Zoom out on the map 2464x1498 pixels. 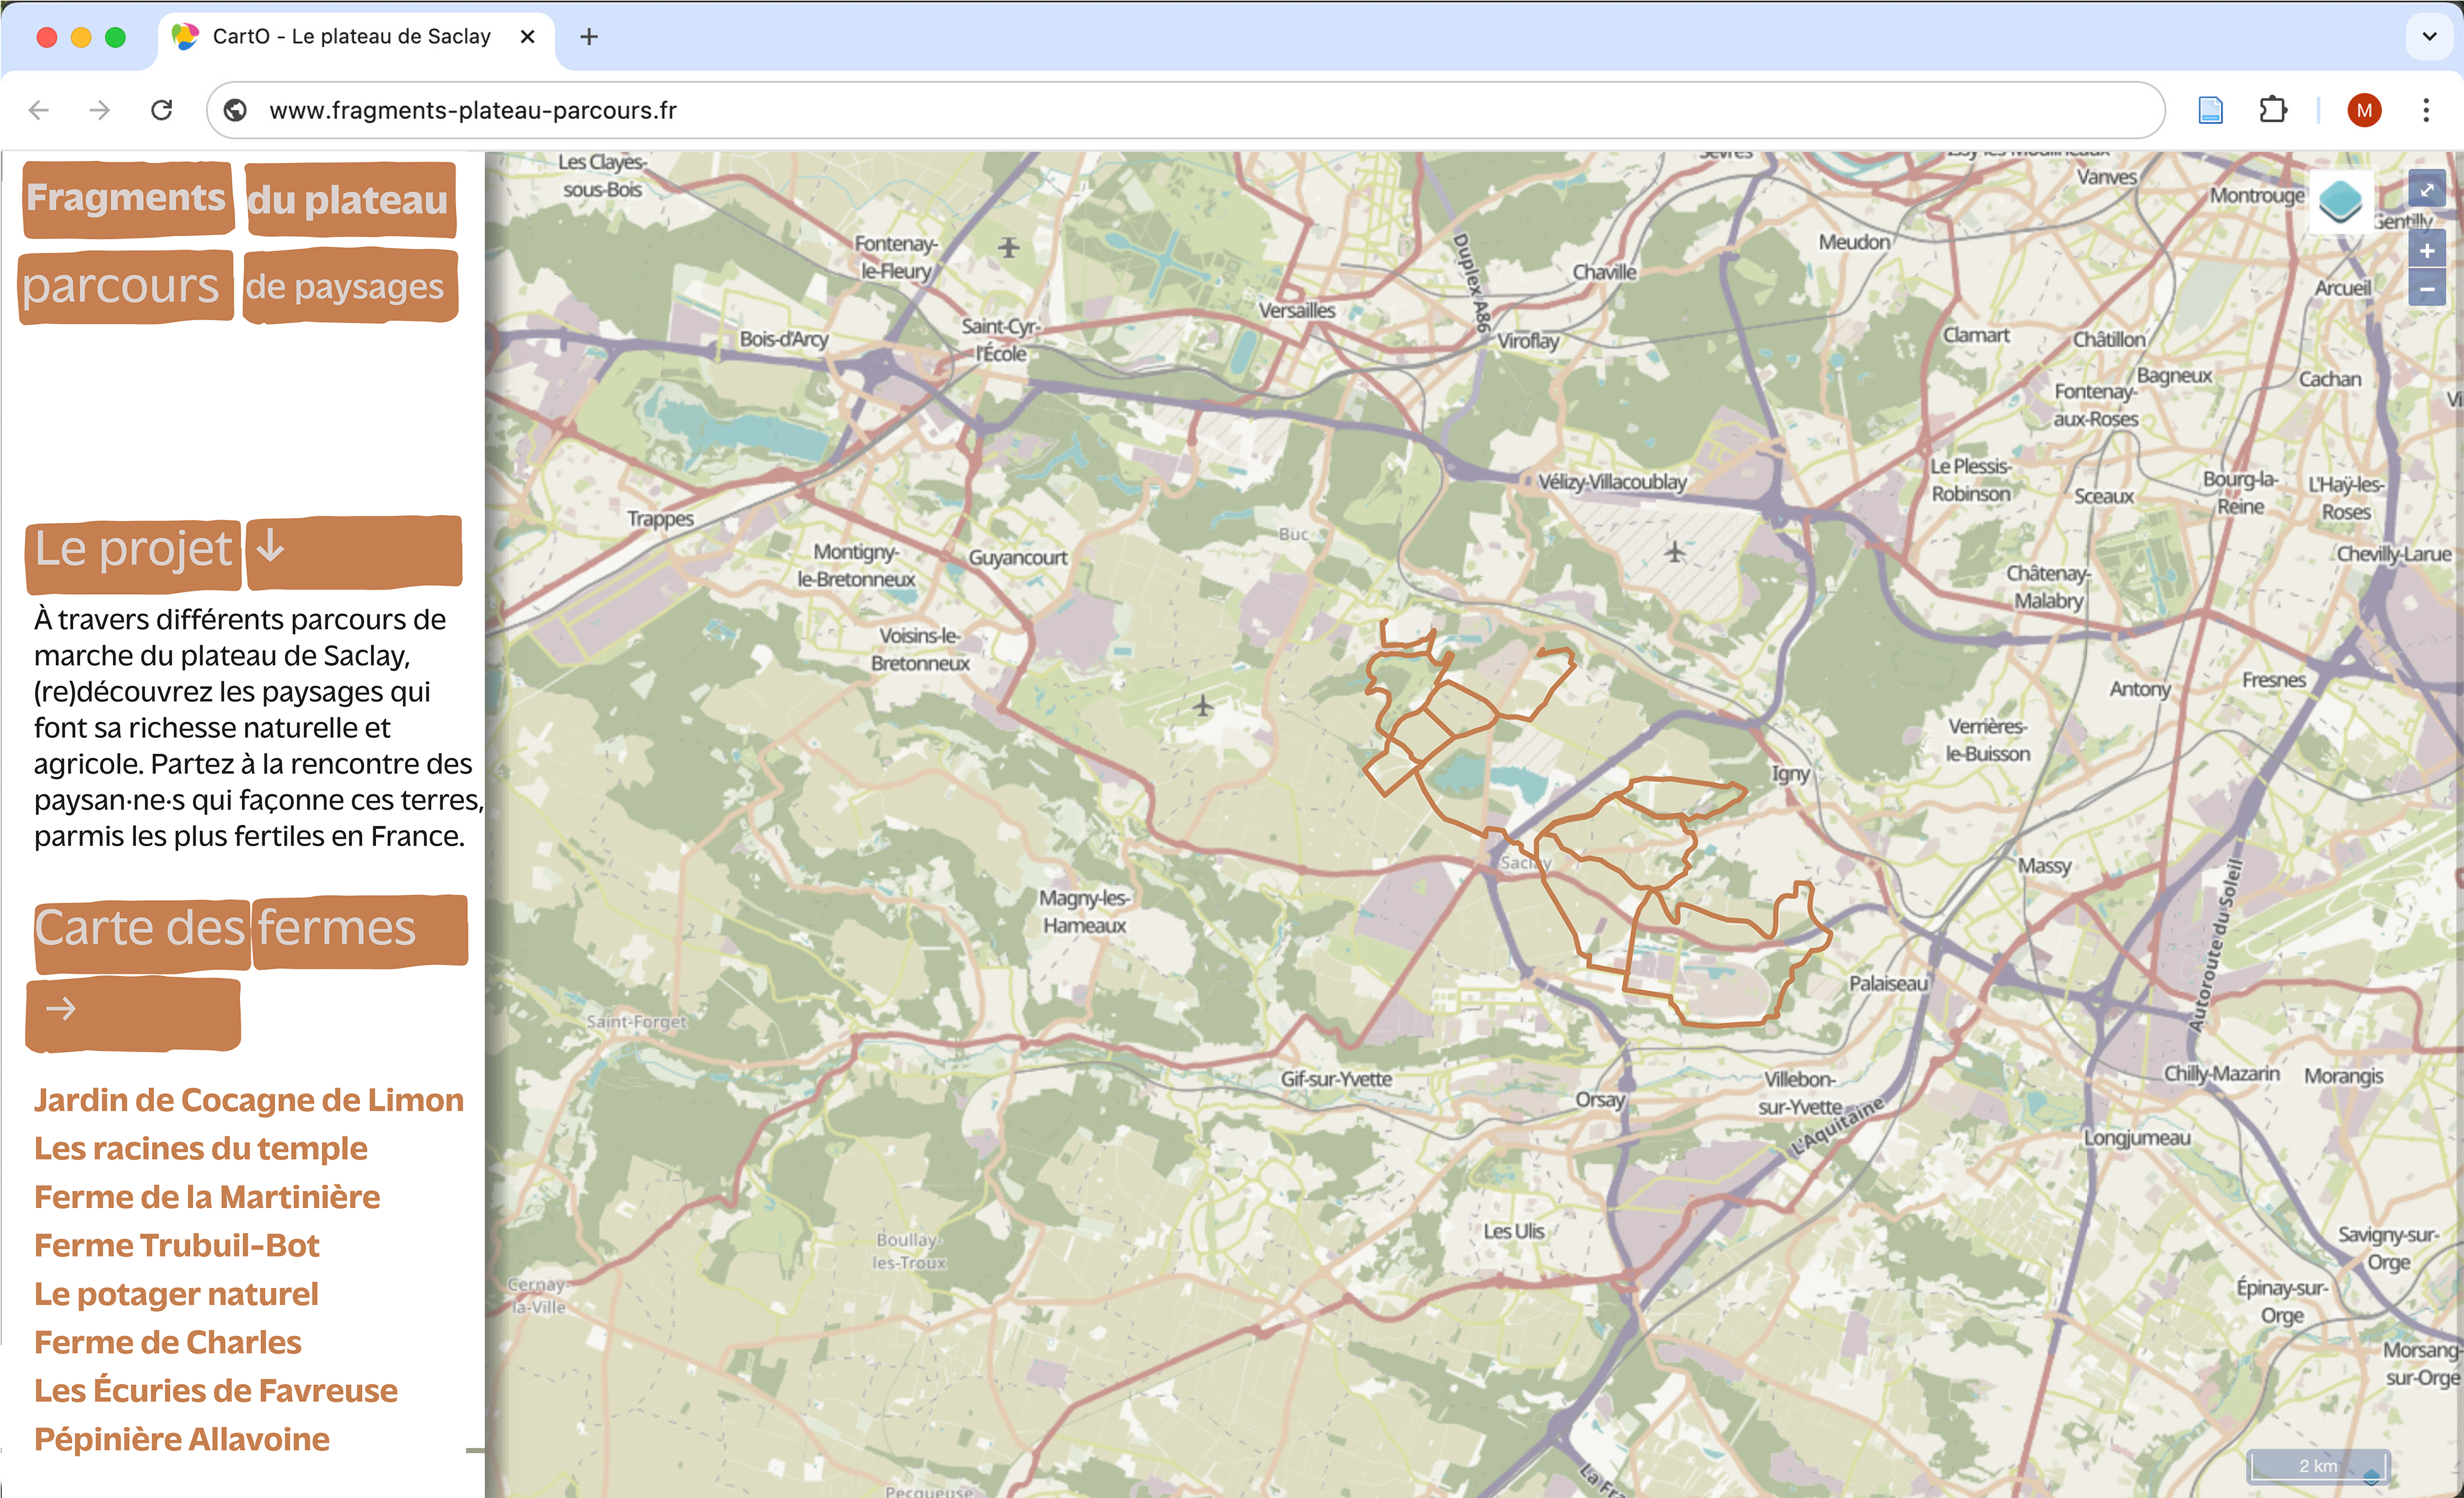click(x=2426, y=289)
